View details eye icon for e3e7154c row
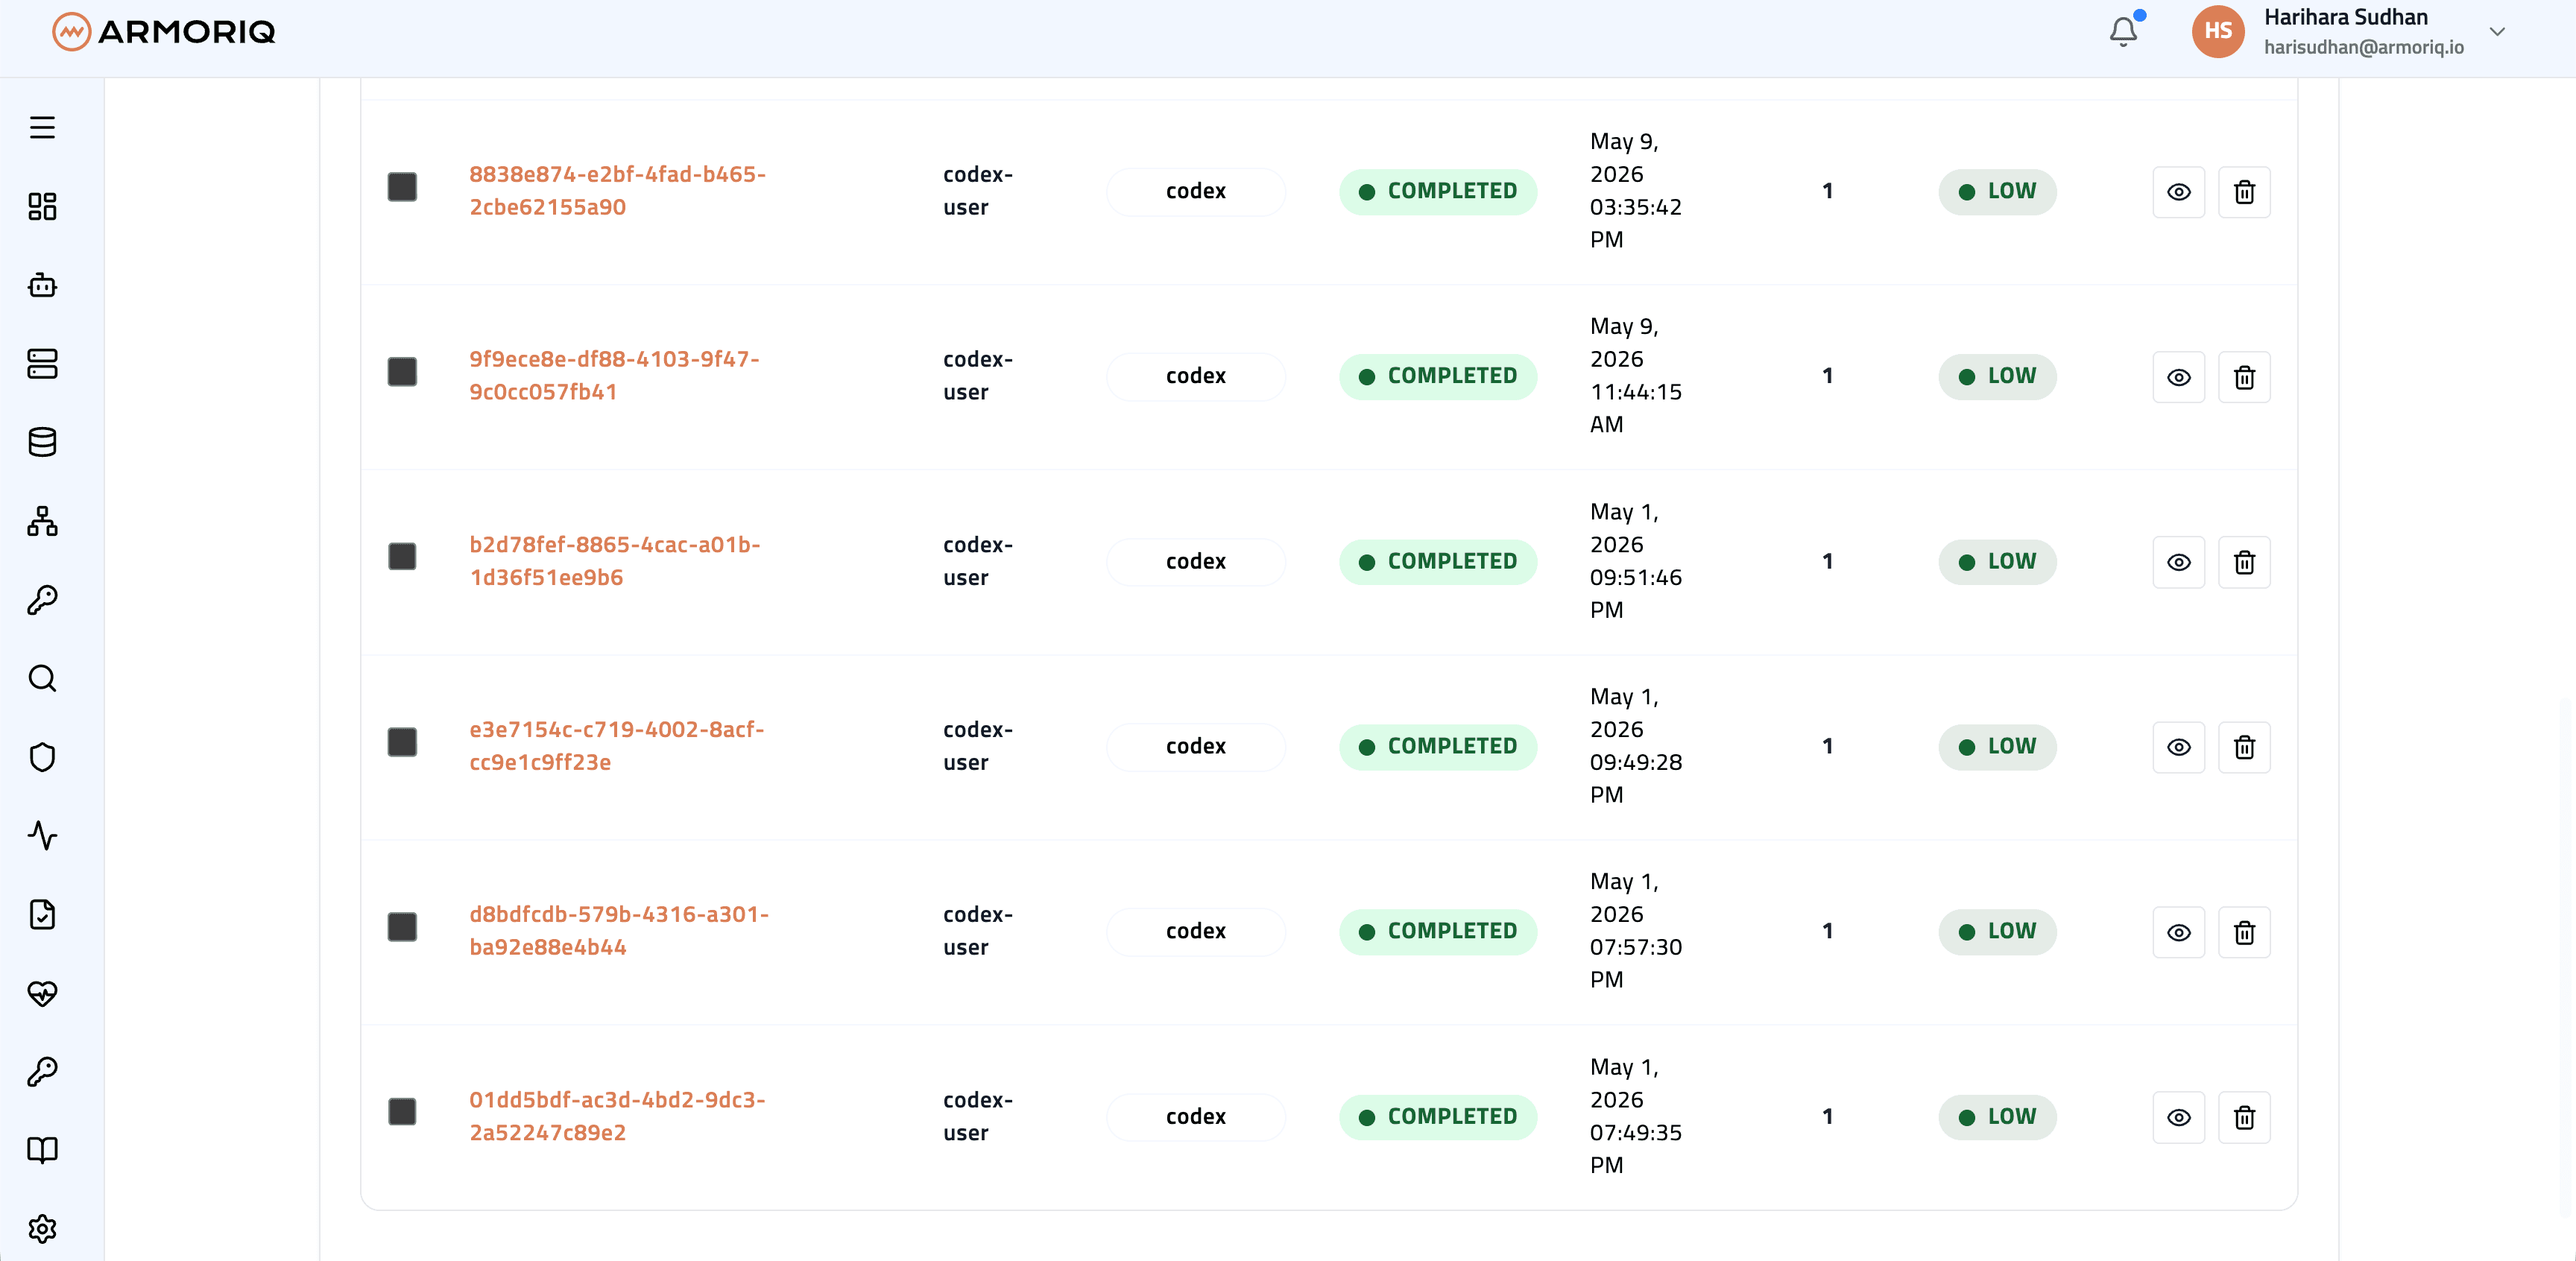Image resolution: width=2576 pixels, height=1261 pixels. tap(2178, 747)
